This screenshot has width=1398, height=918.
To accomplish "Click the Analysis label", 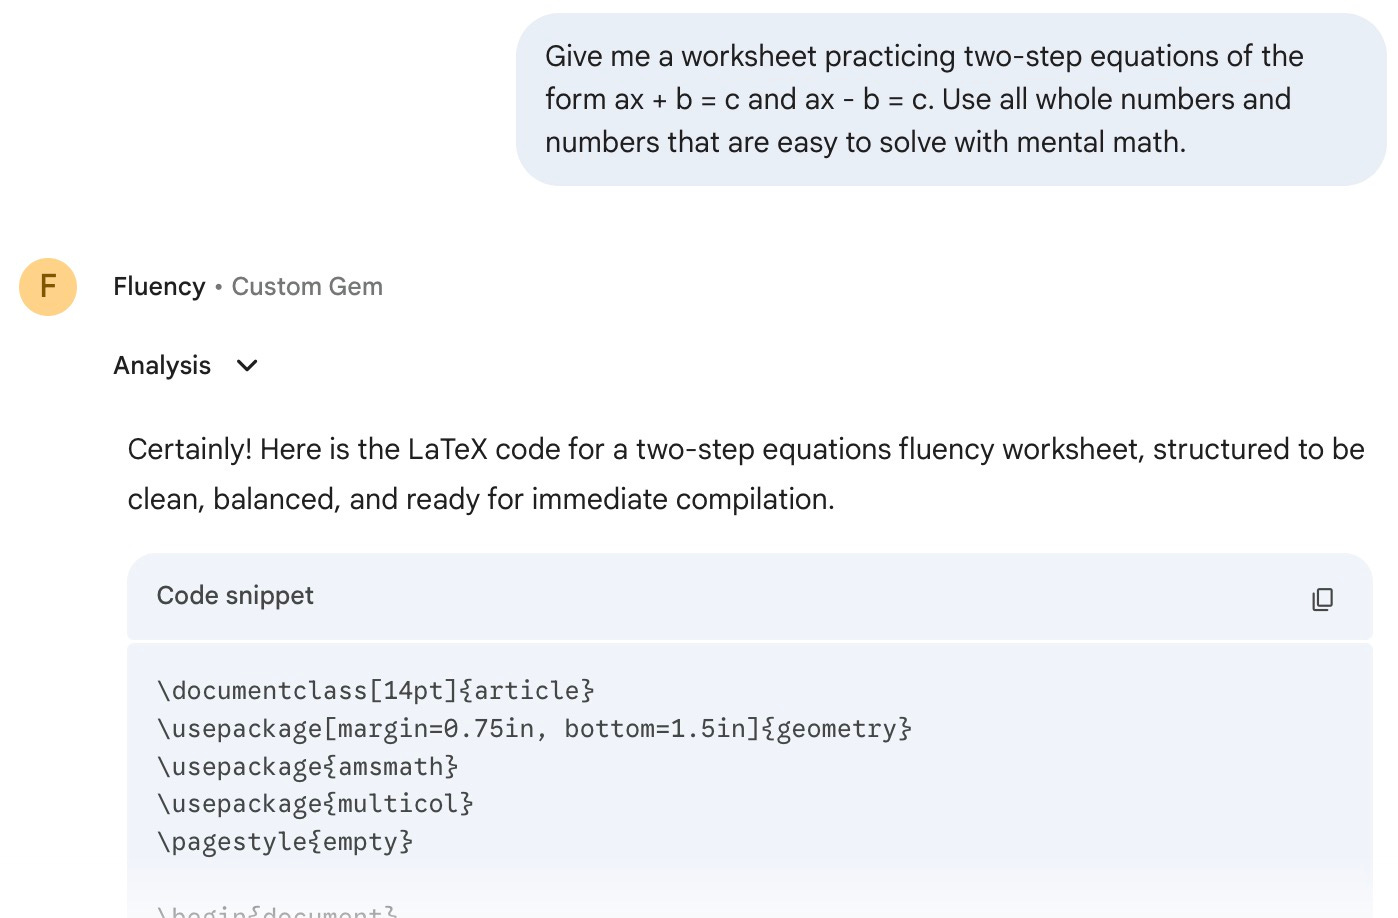I will pos(162,366).
